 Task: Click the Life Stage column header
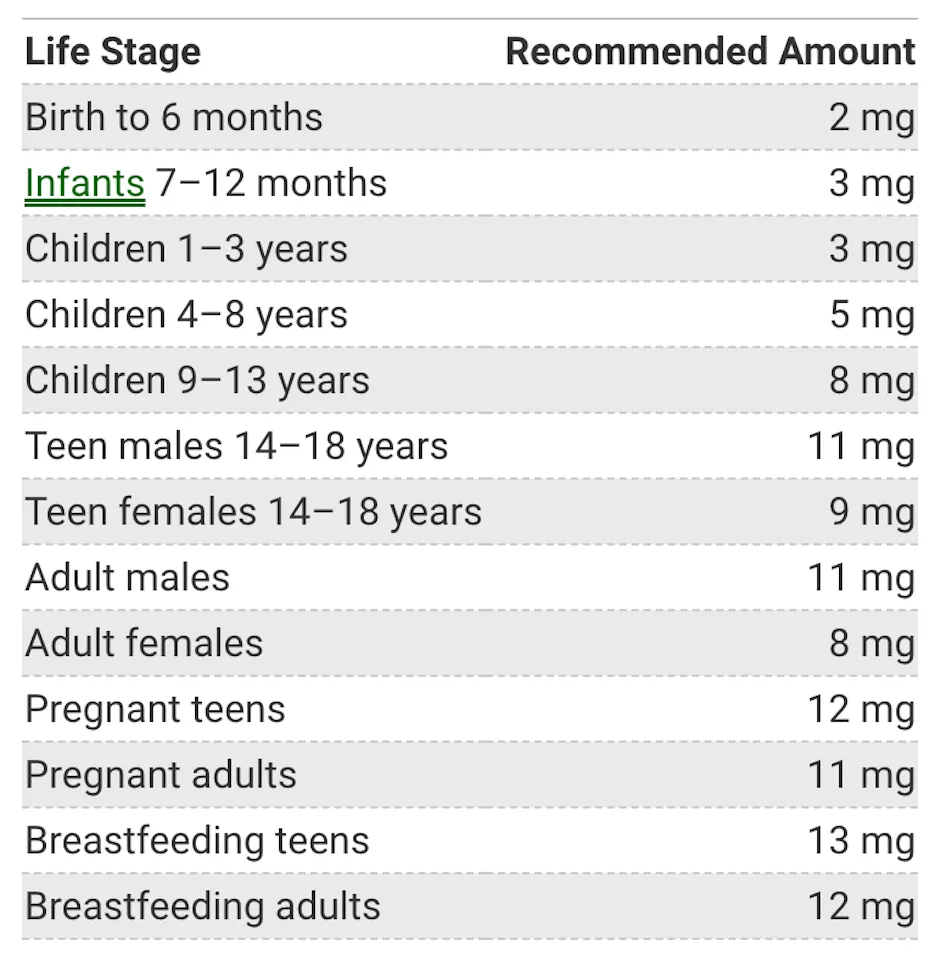click(112, 52)
